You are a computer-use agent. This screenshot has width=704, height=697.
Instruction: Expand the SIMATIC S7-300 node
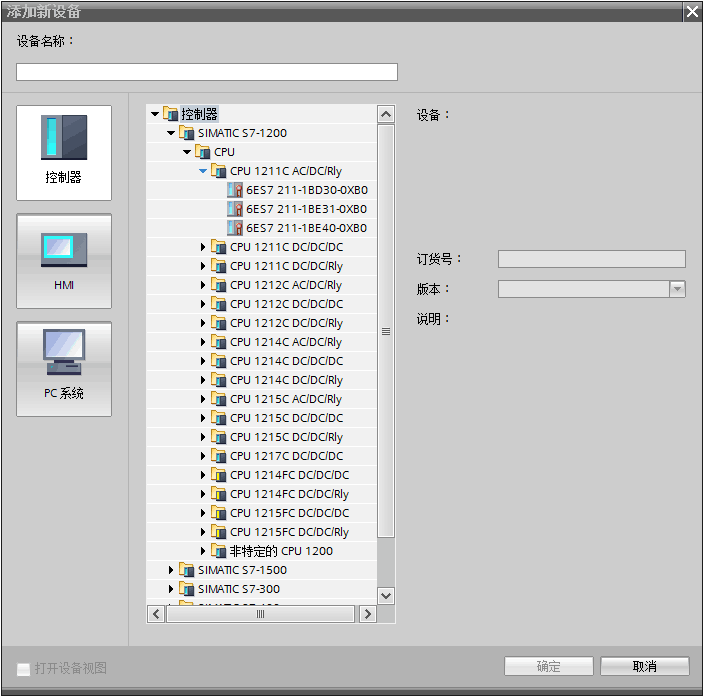[171, 589]
